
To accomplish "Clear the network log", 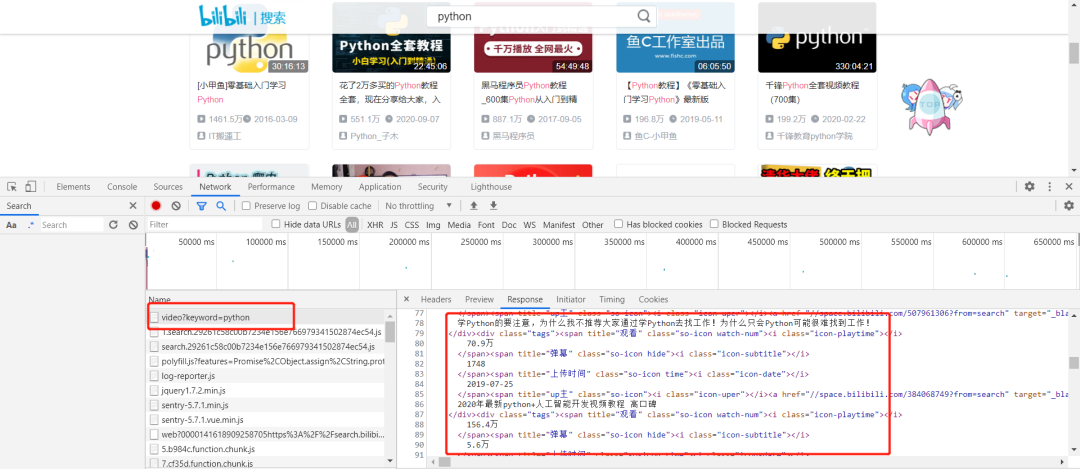I will 176,206.
